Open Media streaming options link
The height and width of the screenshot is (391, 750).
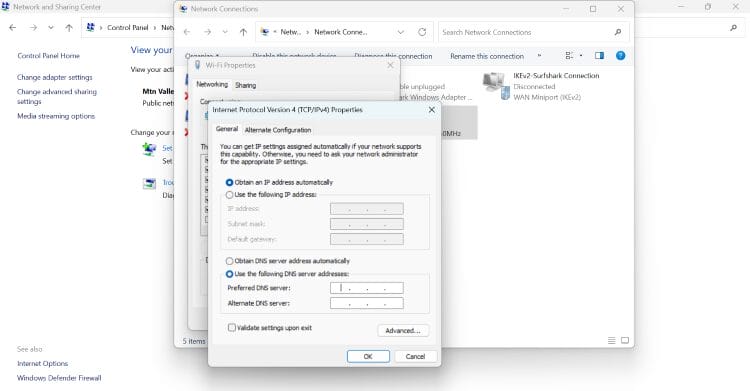(x=56, y=116)
